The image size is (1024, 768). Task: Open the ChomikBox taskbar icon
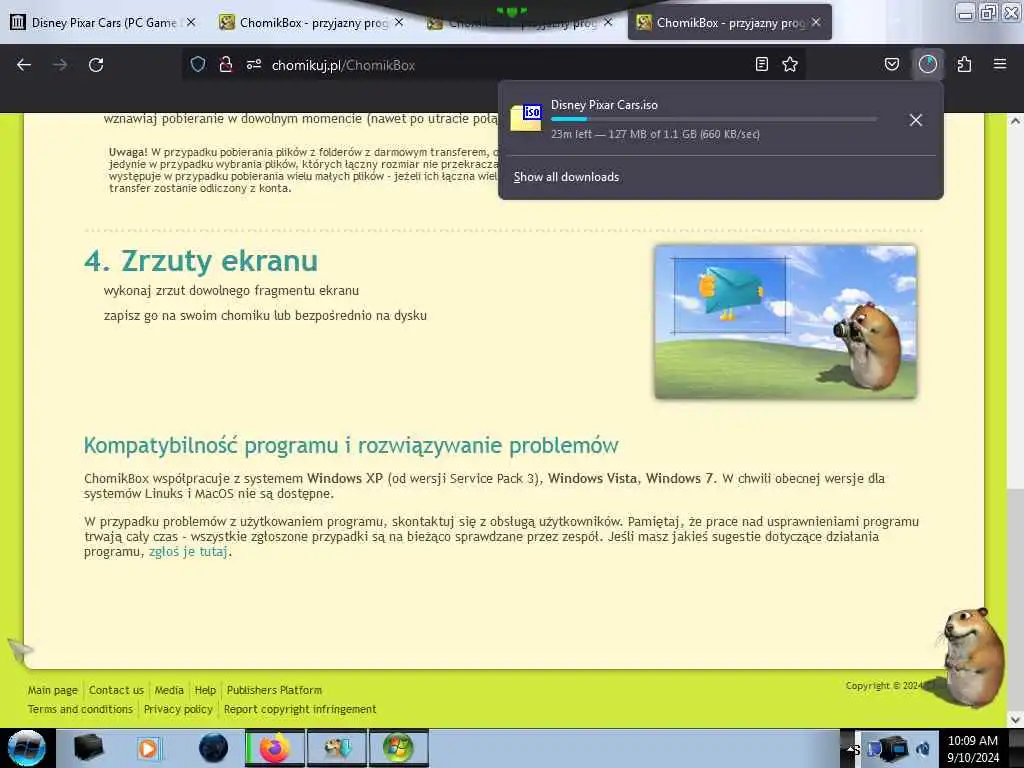(337, 748)
